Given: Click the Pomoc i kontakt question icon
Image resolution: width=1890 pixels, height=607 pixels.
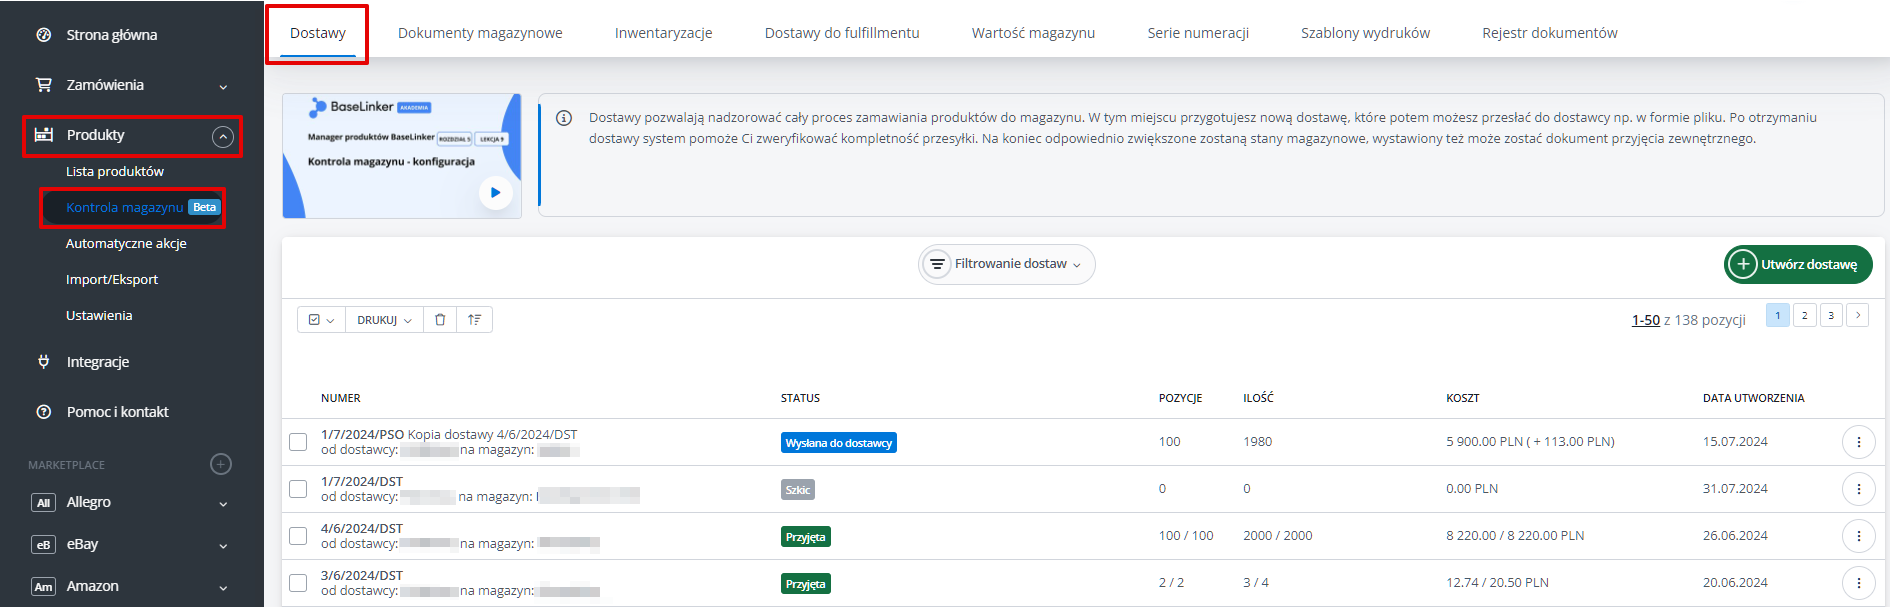Looking at the screenshot, I should point(44,412).
